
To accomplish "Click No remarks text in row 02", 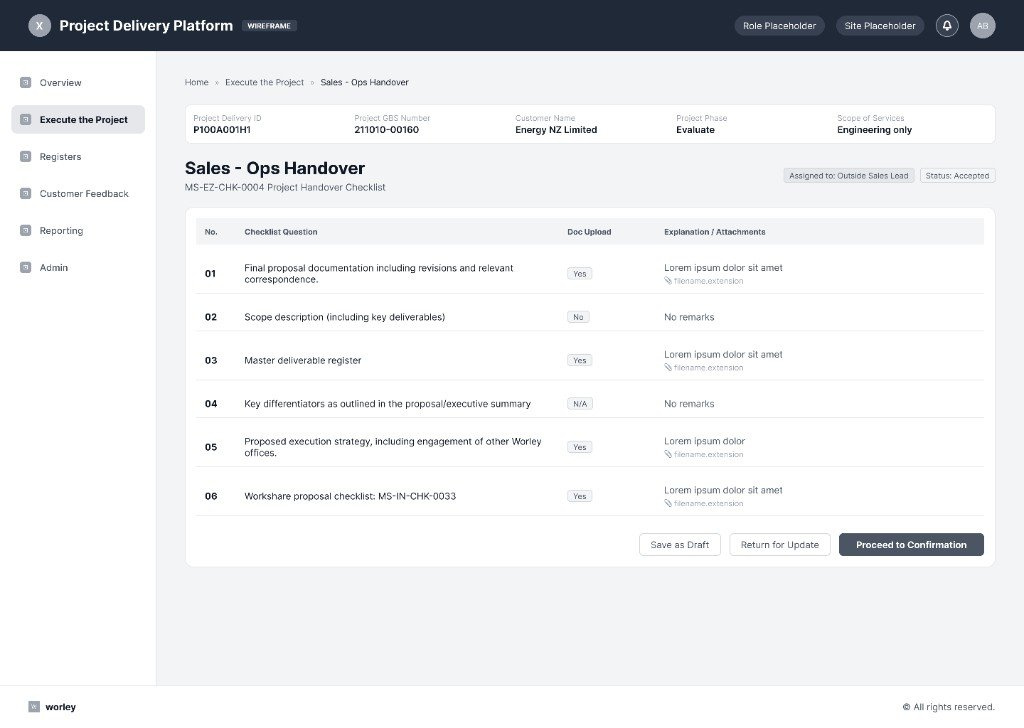I will (689, 317).
